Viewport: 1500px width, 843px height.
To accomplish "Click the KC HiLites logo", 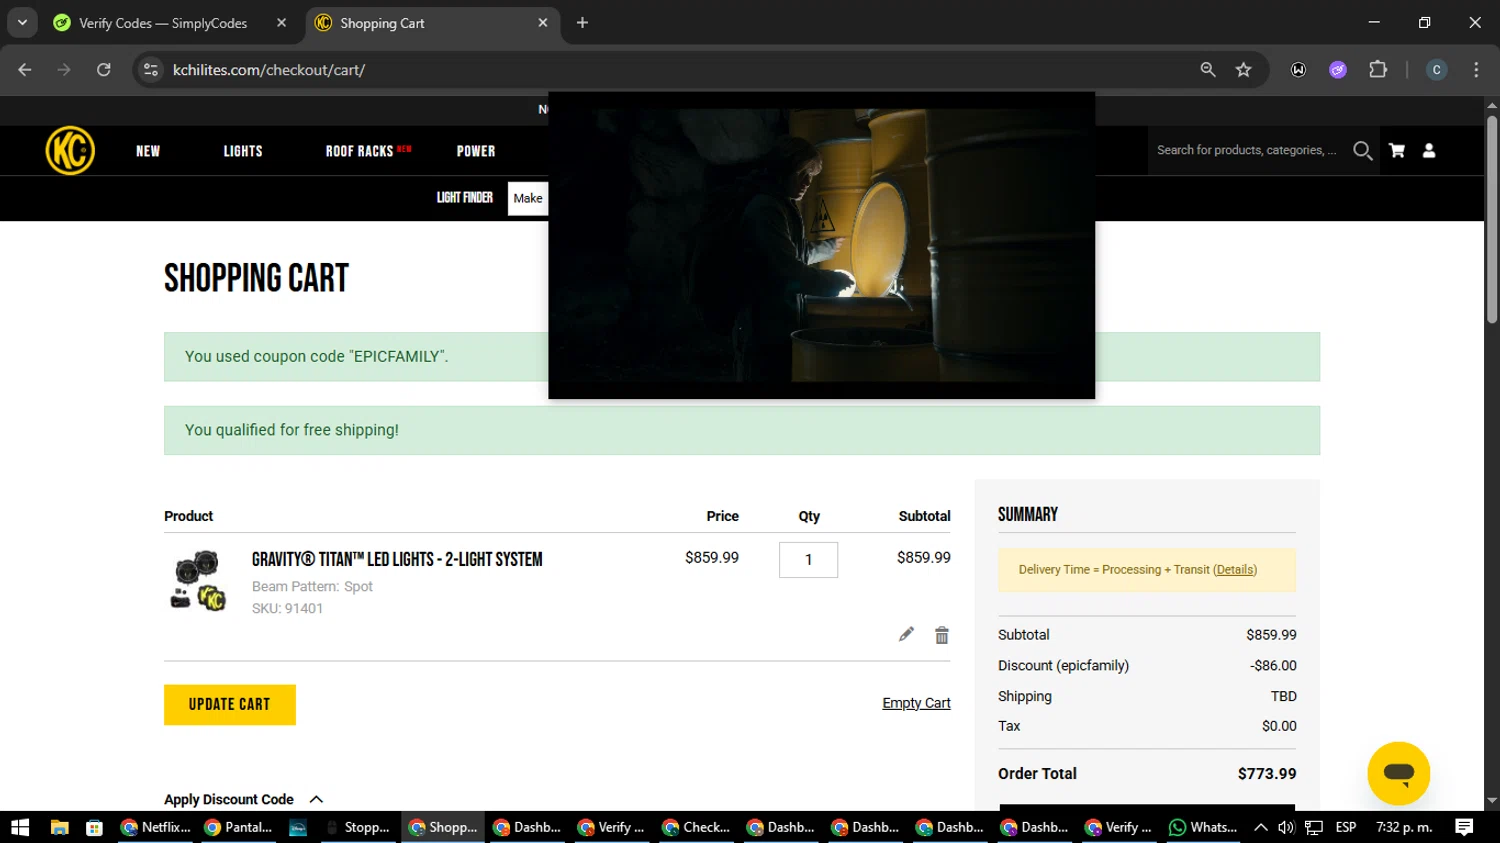I will pos(70,151).
